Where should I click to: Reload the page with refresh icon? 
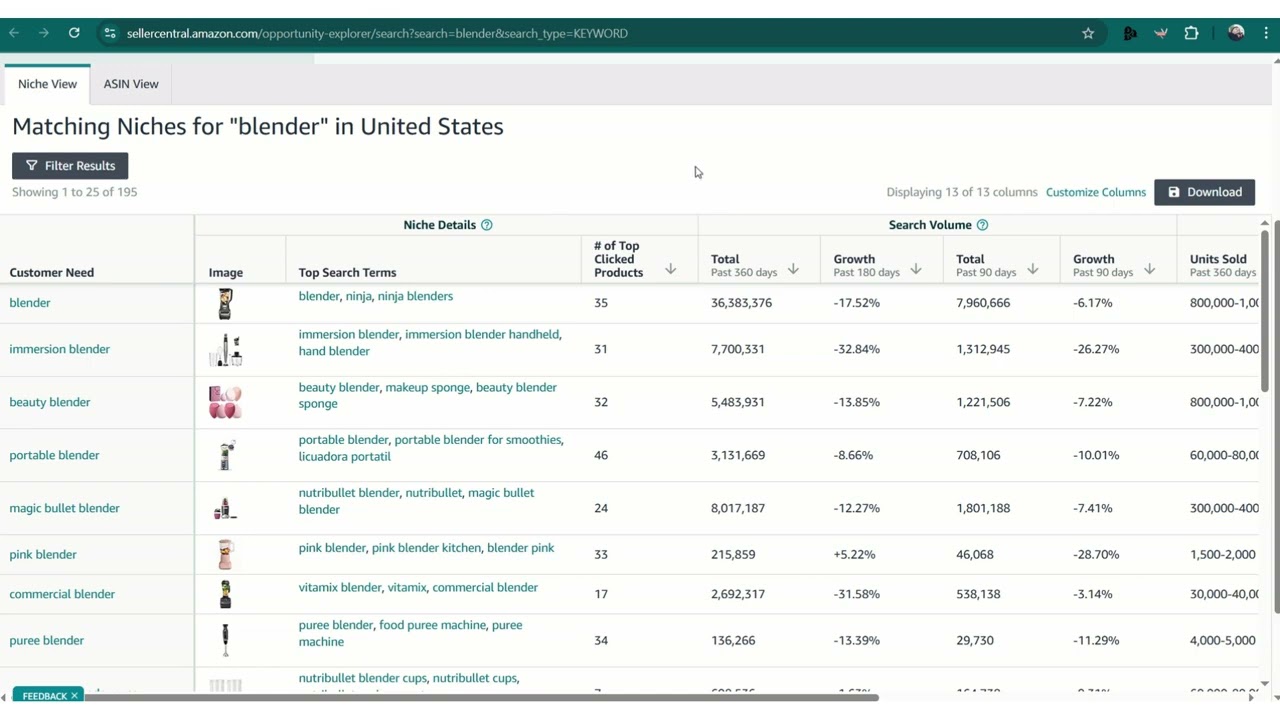pyautogui.click(x=74, y=33)
